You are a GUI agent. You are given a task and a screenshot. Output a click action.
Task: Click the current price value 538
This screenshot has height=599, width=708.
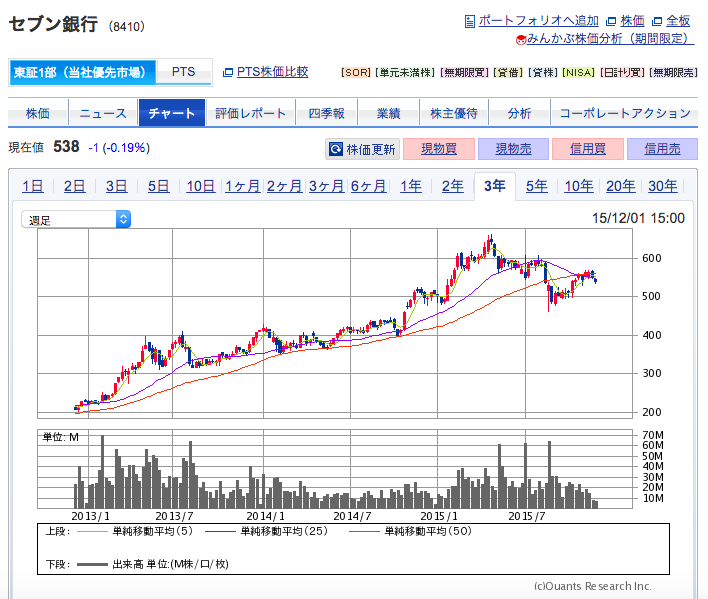[x=66, y=147]
